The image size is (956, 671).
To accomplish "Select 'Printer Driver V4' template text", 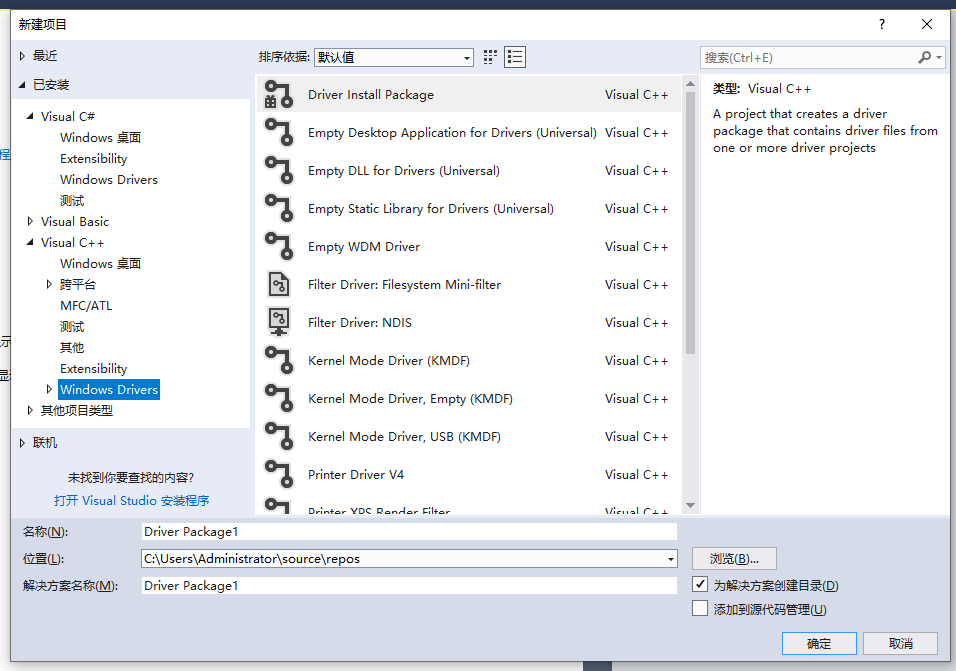I will click(x=356, y=475).
